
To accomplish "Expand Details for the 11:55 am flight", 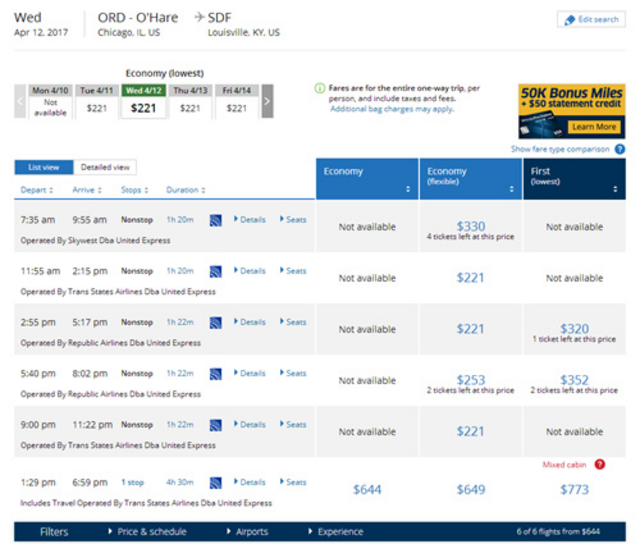I will click(x=250, y=271).
